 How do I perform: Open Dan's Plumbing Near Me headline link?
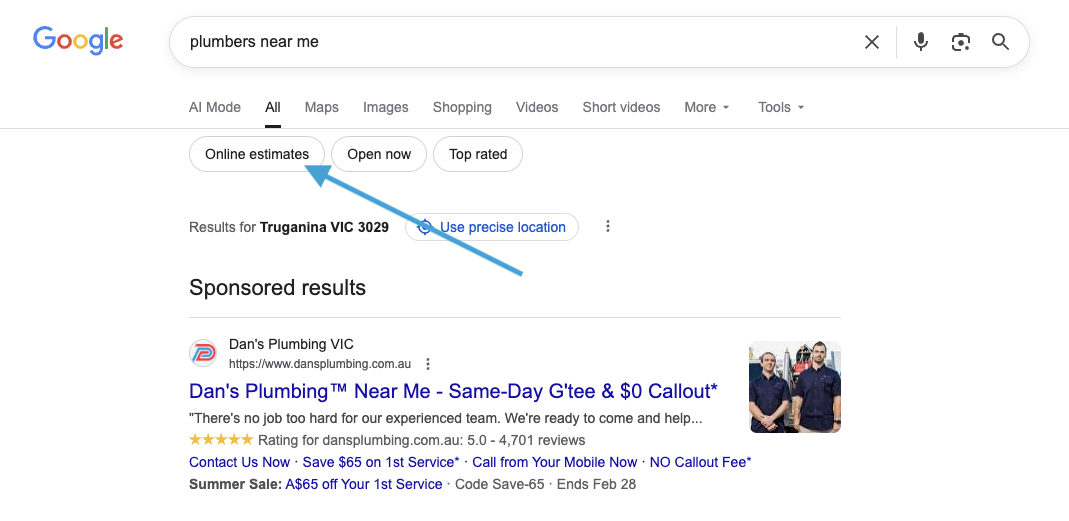pos(453,390)
